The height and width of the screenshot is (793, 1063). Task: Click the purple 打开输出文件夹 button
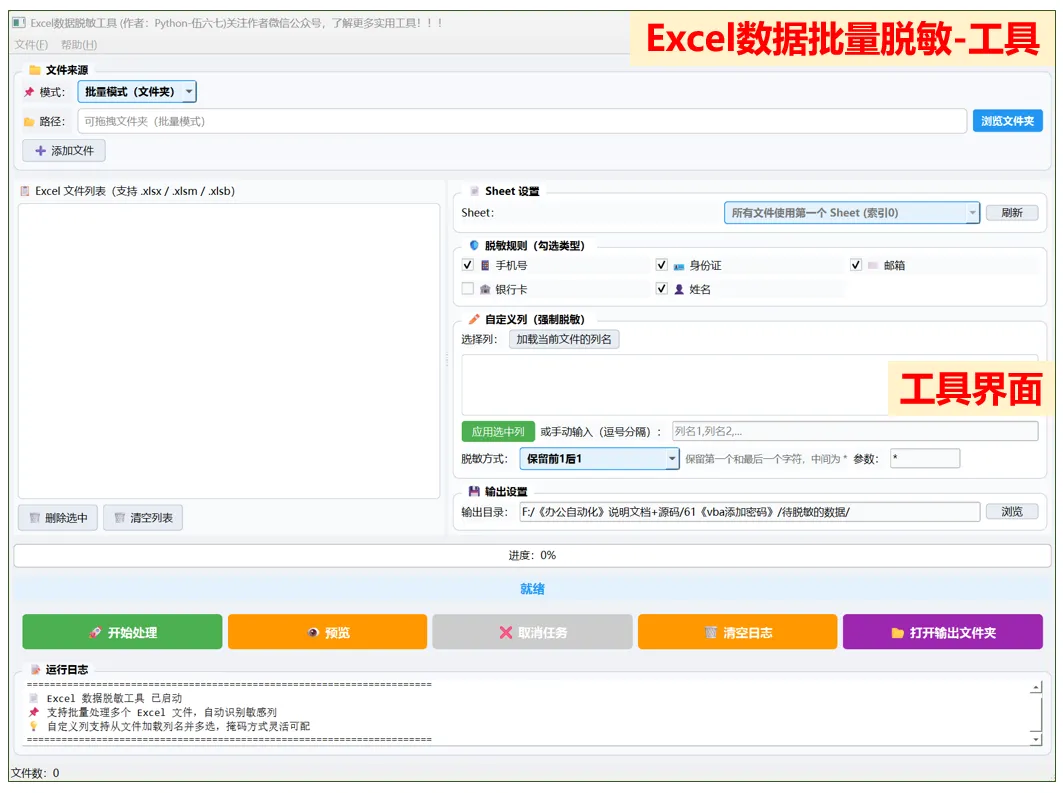tap(943, 632)
